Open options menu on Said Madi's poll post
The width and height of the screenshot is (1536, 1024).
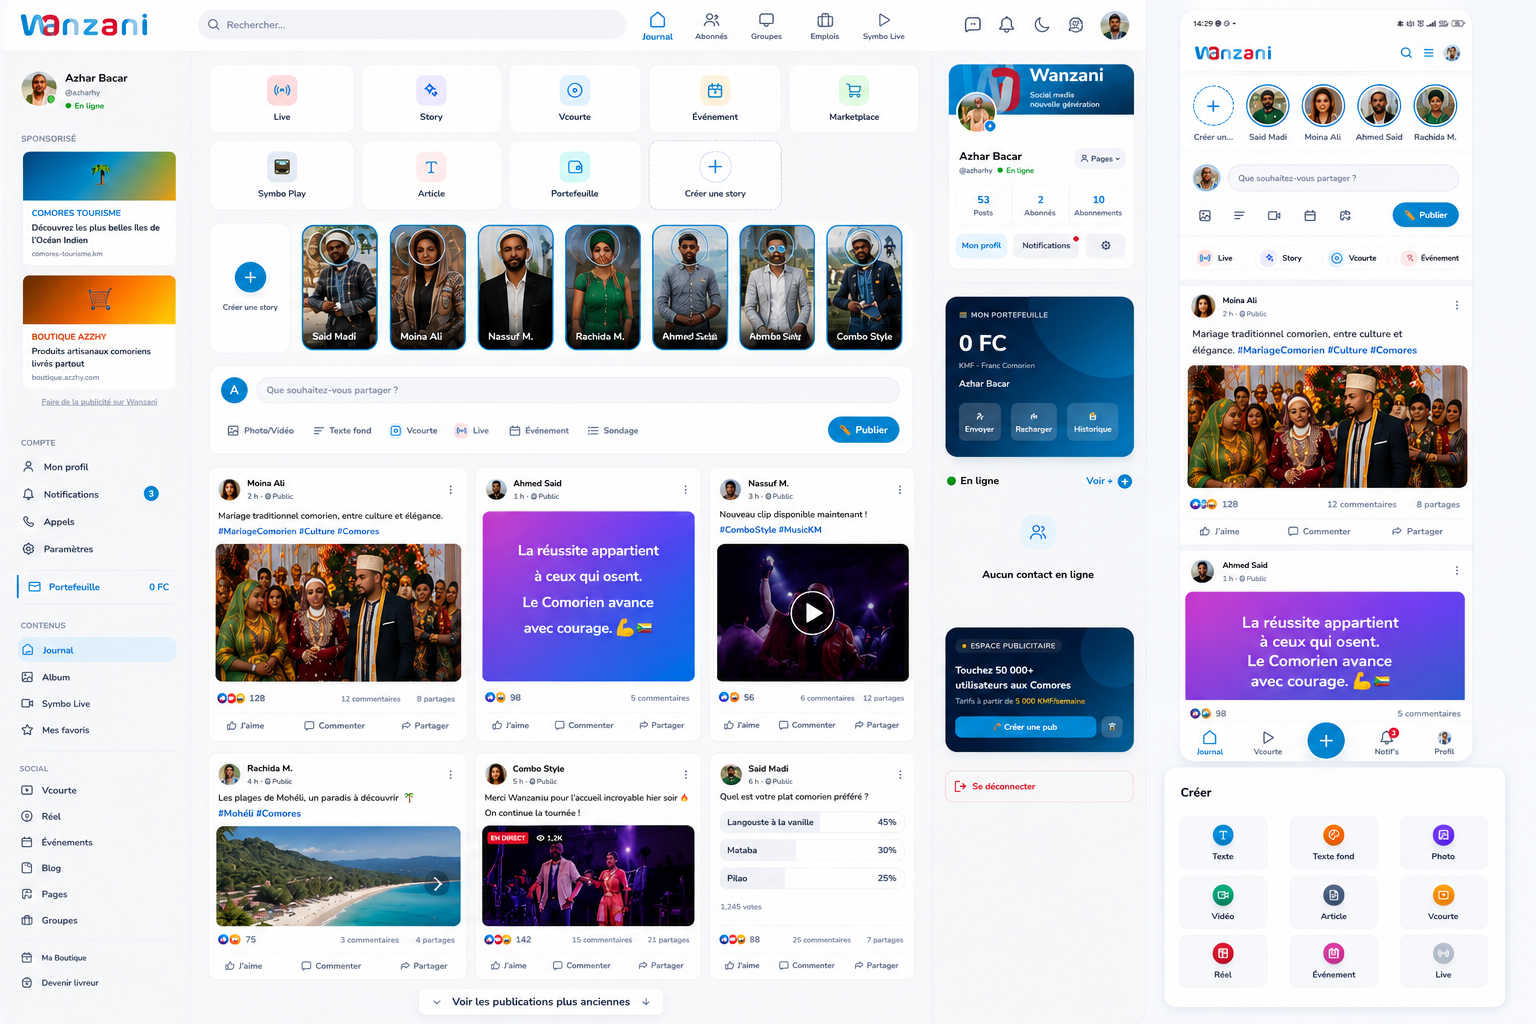tap(900, 775)
